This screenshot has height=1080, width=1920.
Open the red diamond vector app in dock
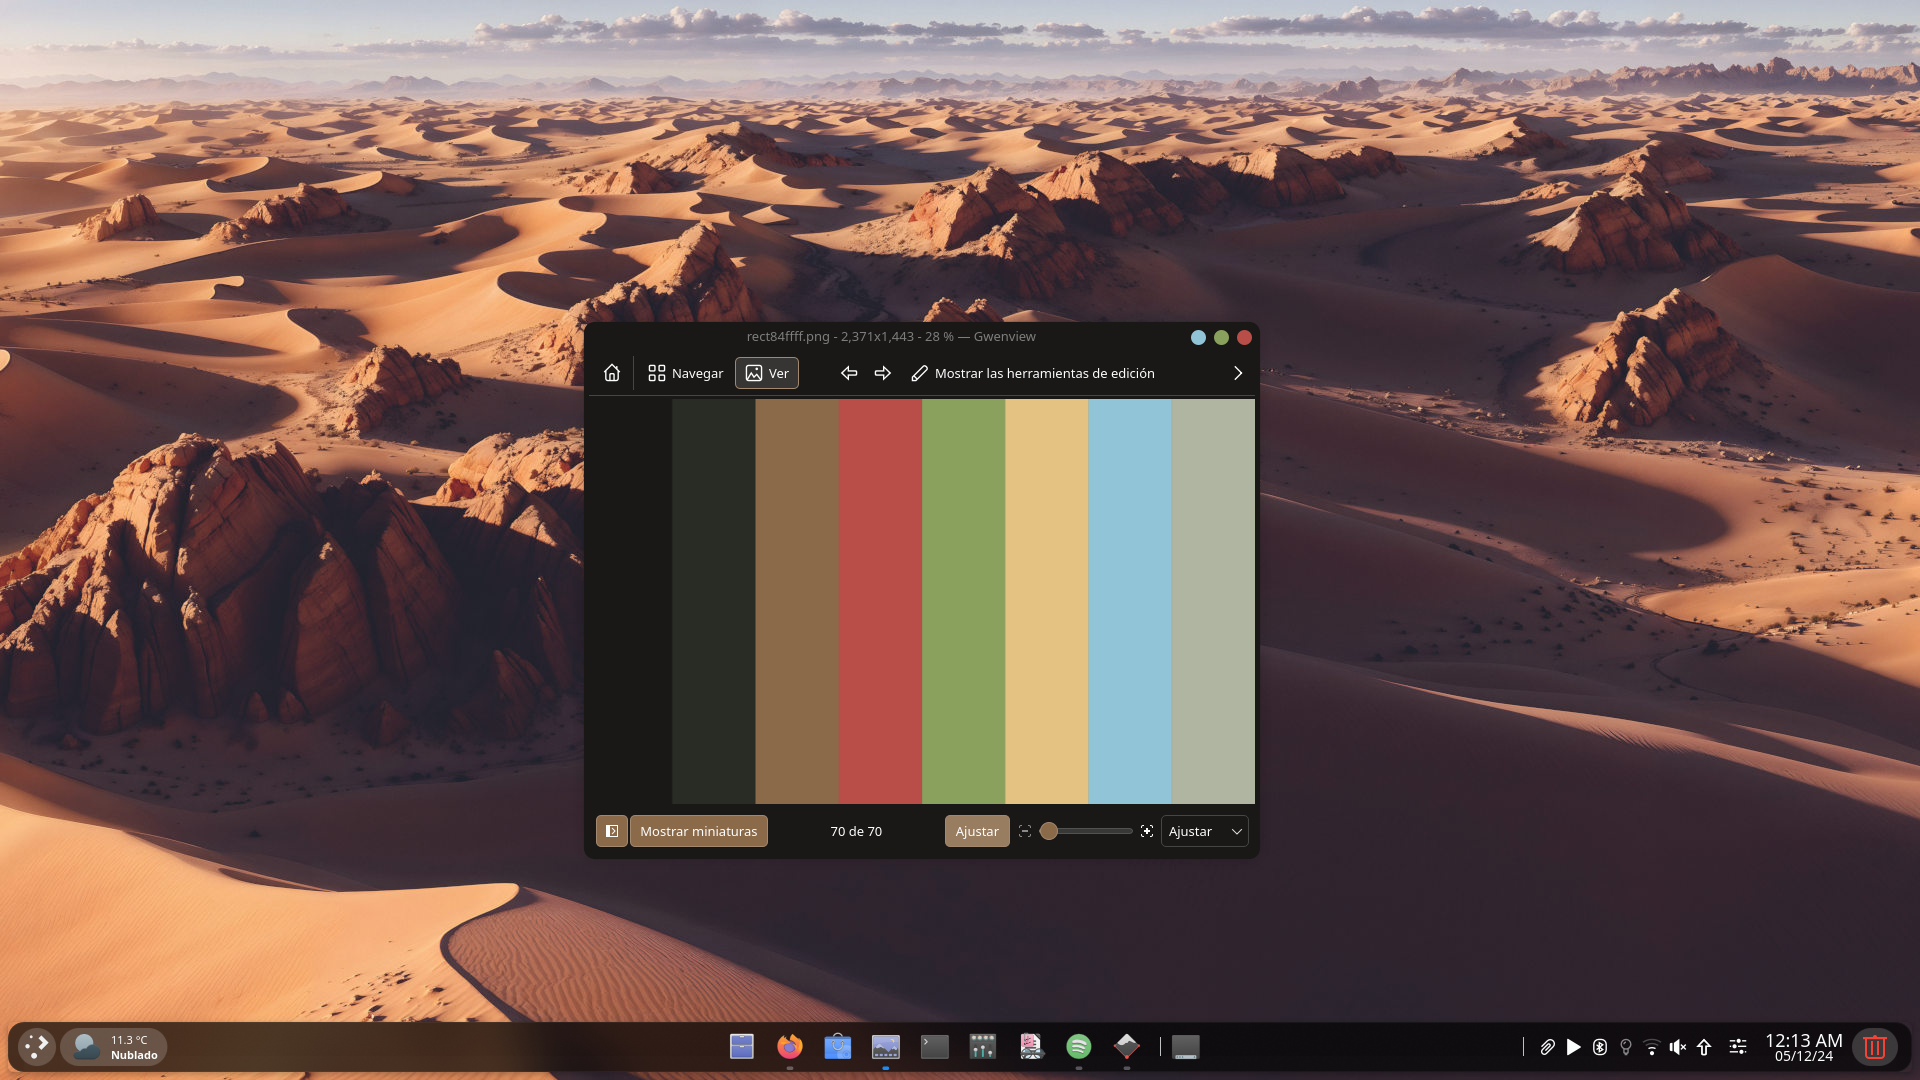[1127, 1047]
